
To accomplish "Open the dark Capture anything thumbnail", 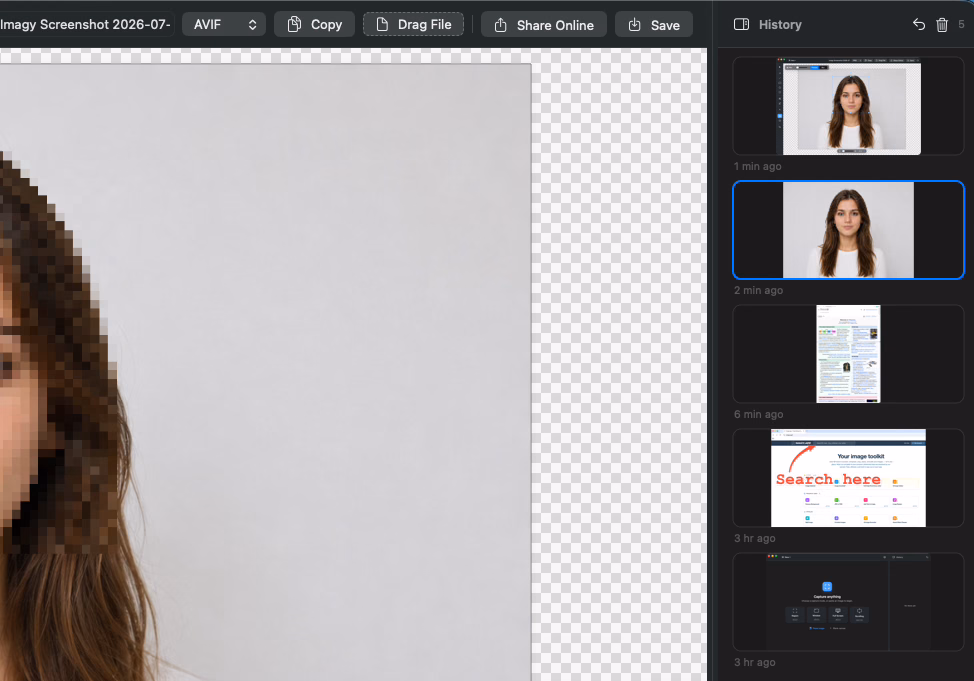I will [848, 602].
